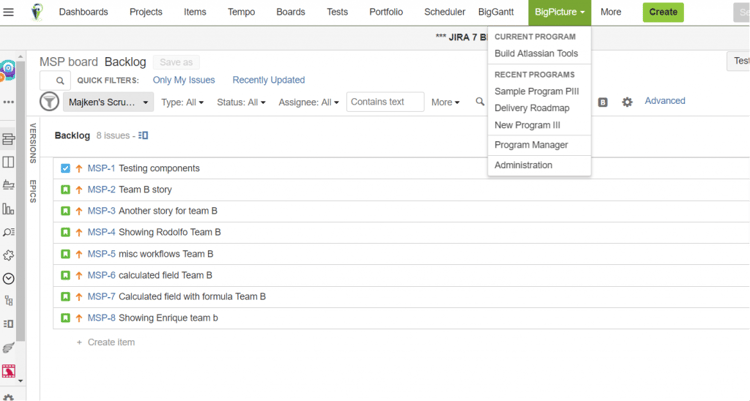Screen dimensions: 750x401
Task: Open the hamburger menu icon
Action: click(8, 12)
